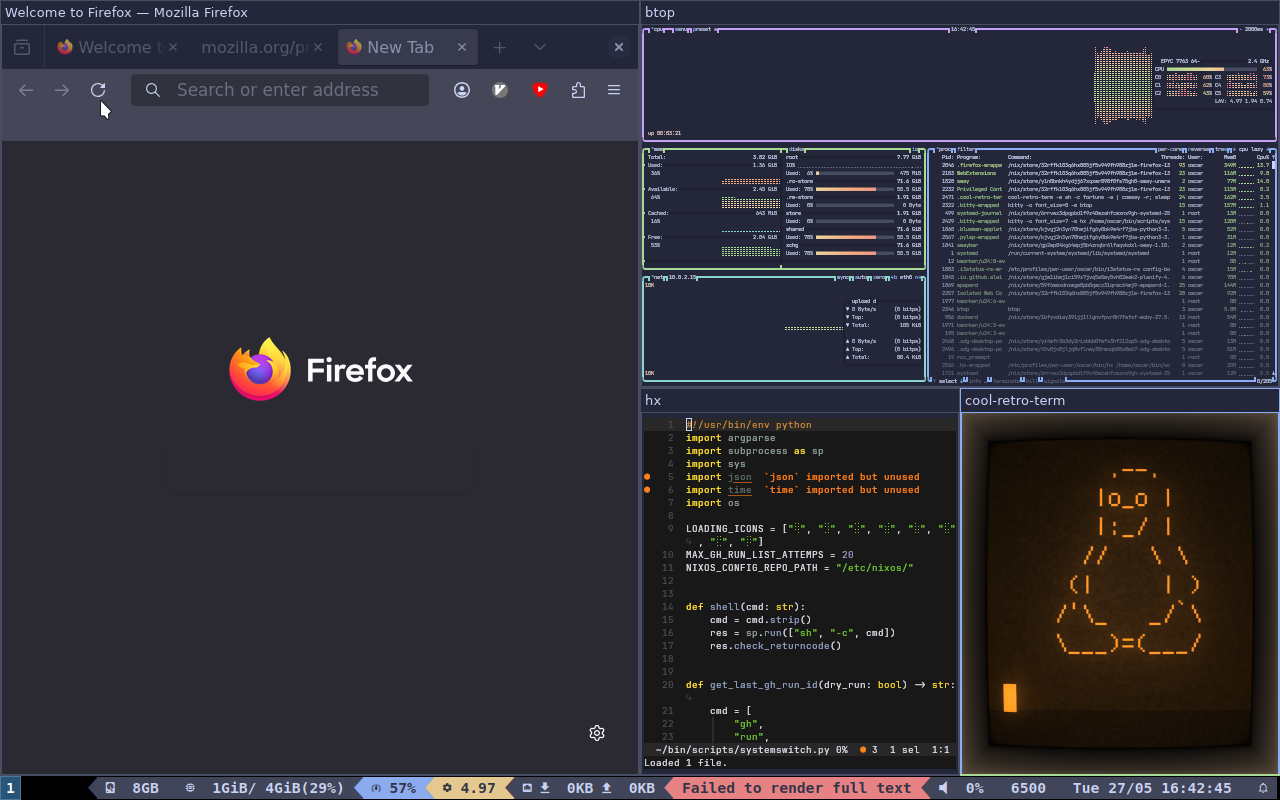
Task: Click the Failed to render full text block
Action: pos(796,788)
